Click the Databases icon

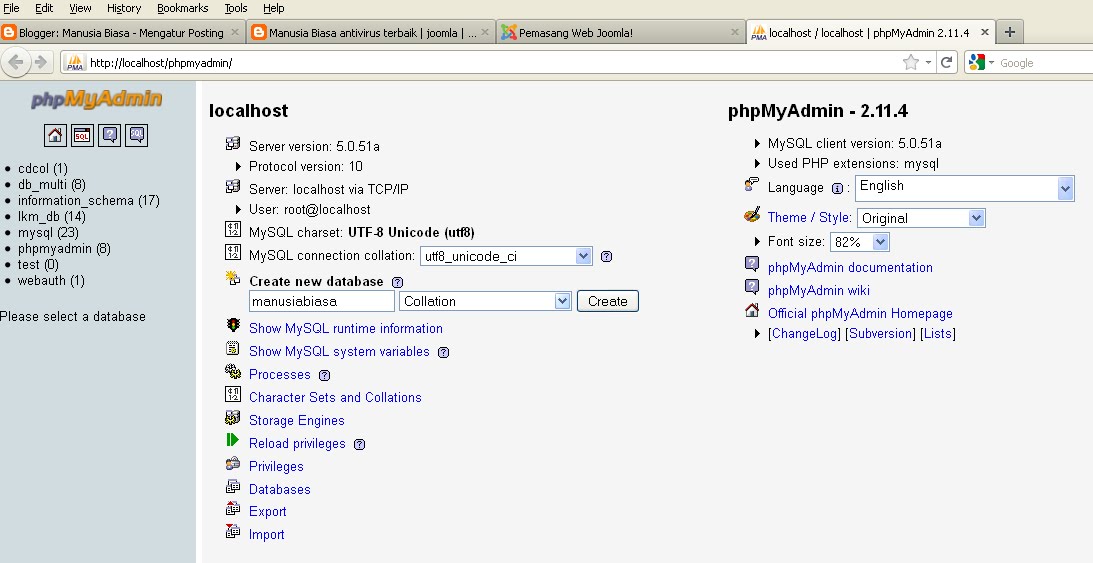pos(233,486)
